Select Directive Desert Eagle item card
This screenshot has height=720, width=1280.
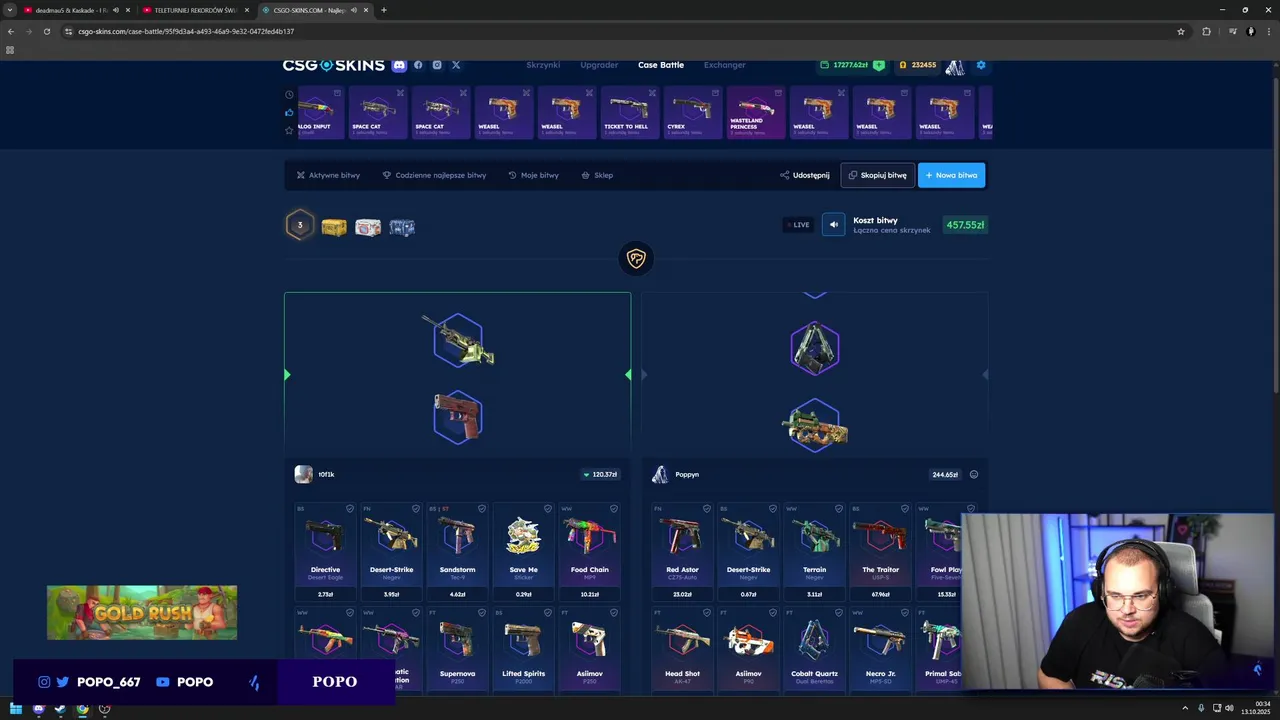coord(325,552)
